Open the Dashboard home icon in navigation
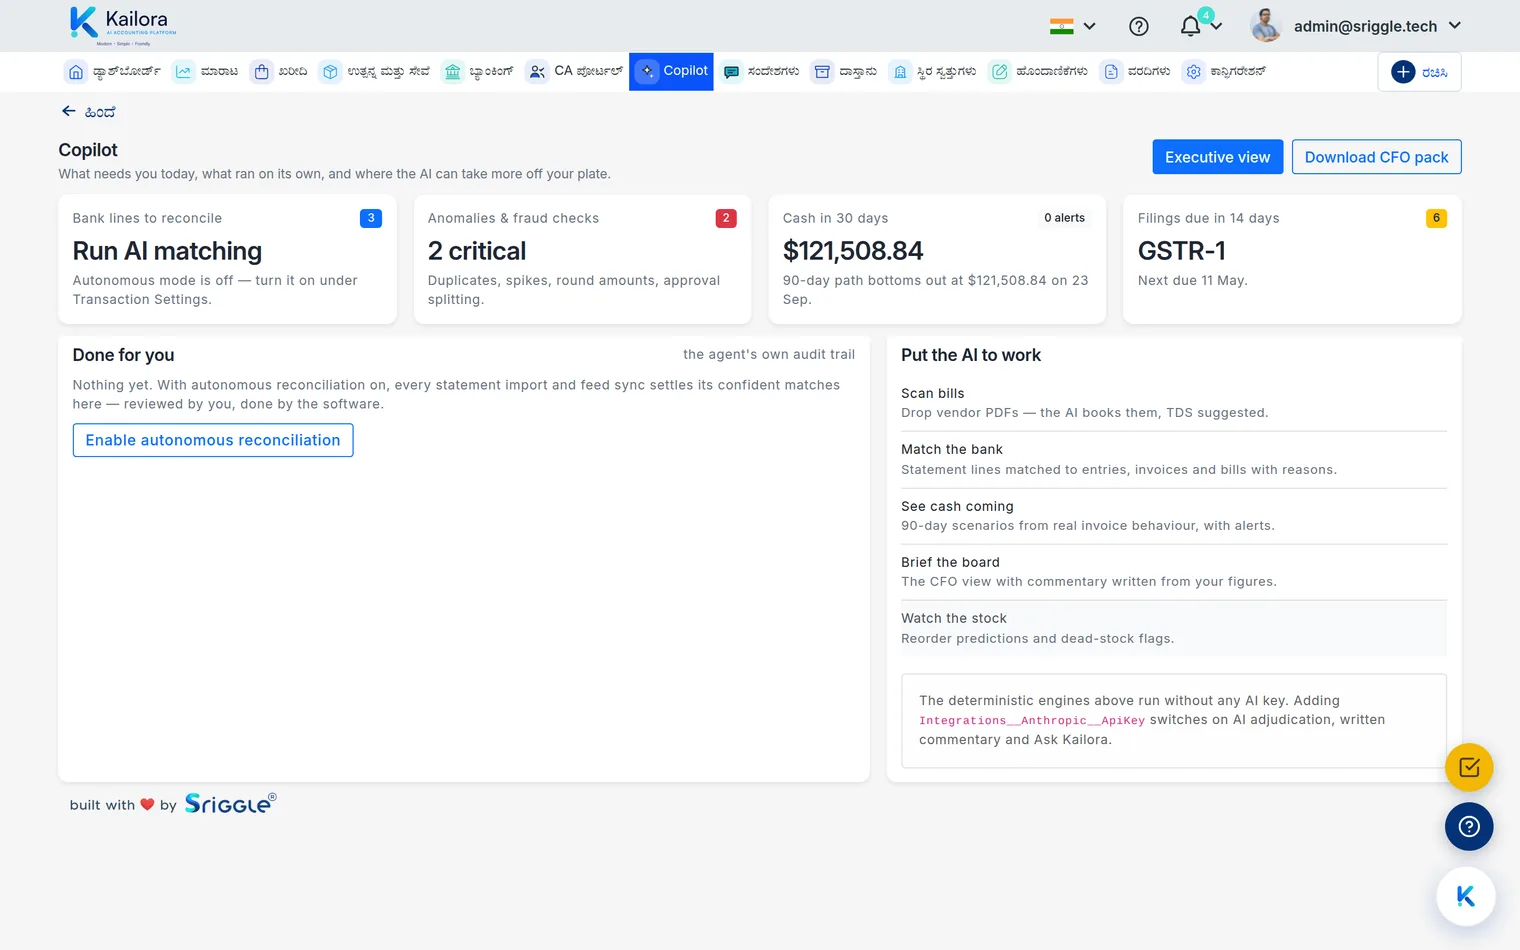This screenshot has width=1520, height=950. 76,72
